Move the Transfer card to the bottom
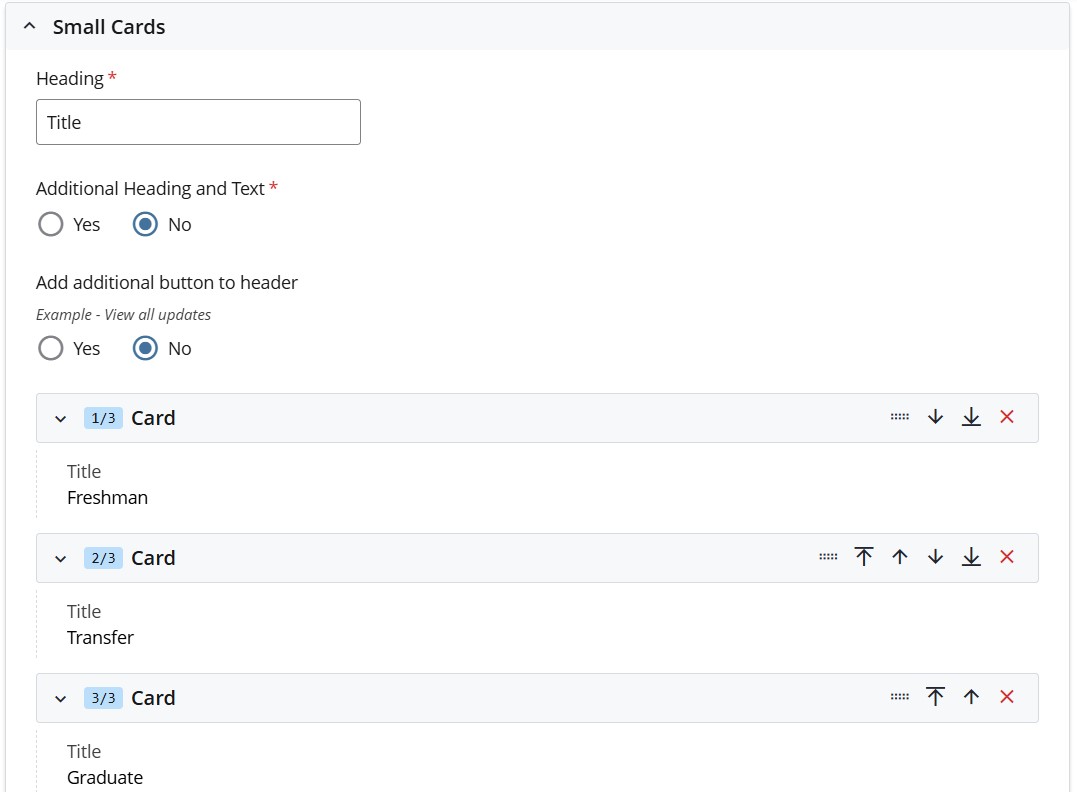The width and height of the screenshot is (1077, 792). point(971,557)
